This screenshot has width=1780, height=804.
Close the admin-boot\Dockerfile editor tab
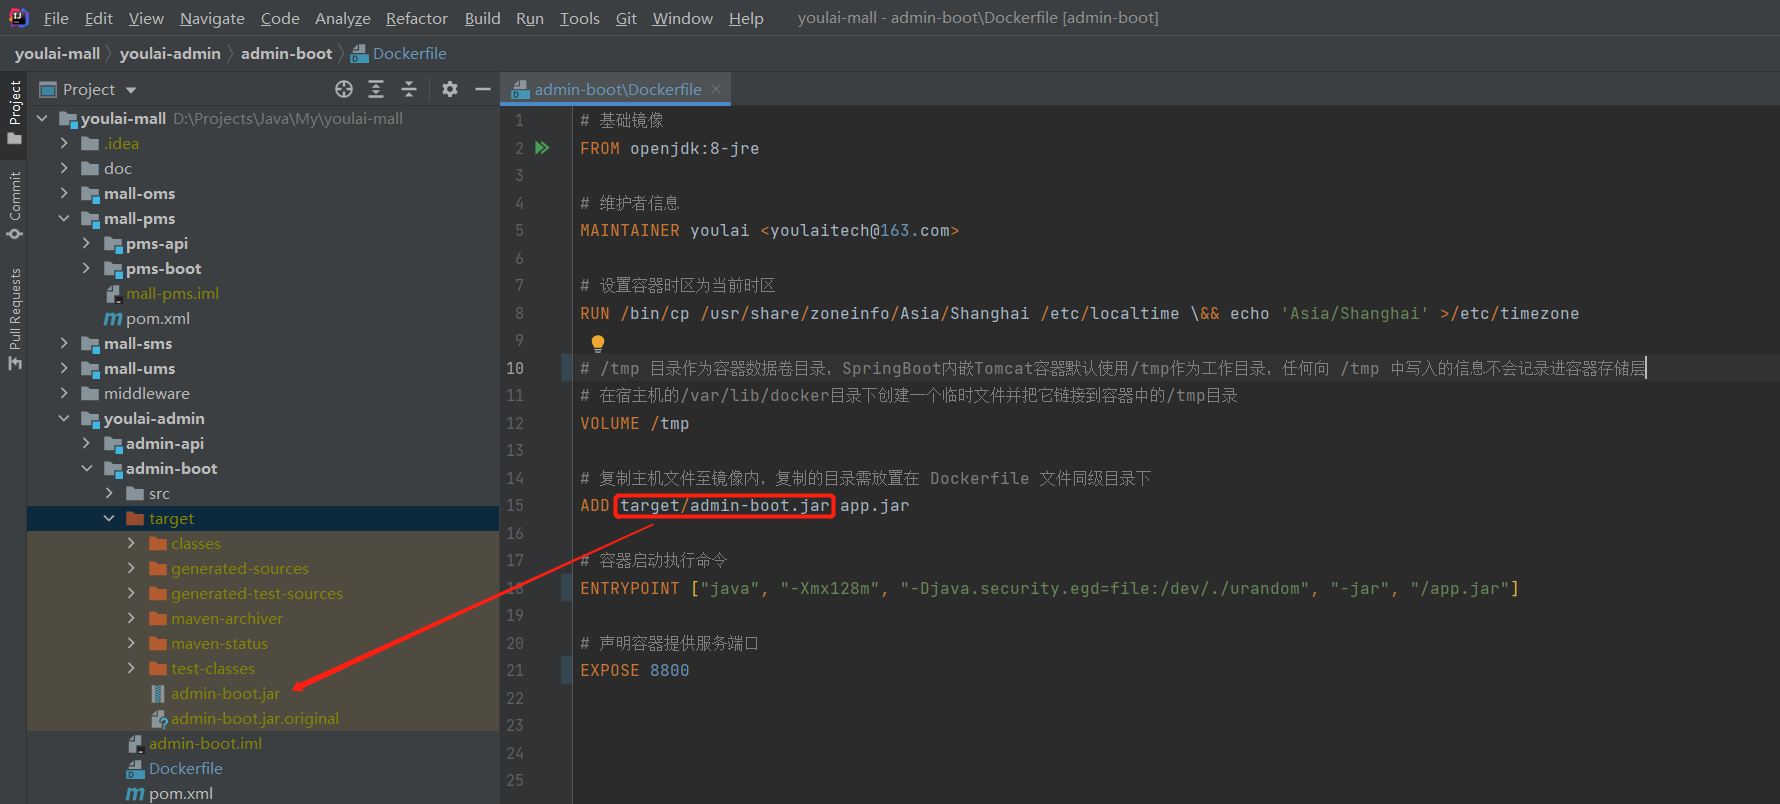pos(716,89)
